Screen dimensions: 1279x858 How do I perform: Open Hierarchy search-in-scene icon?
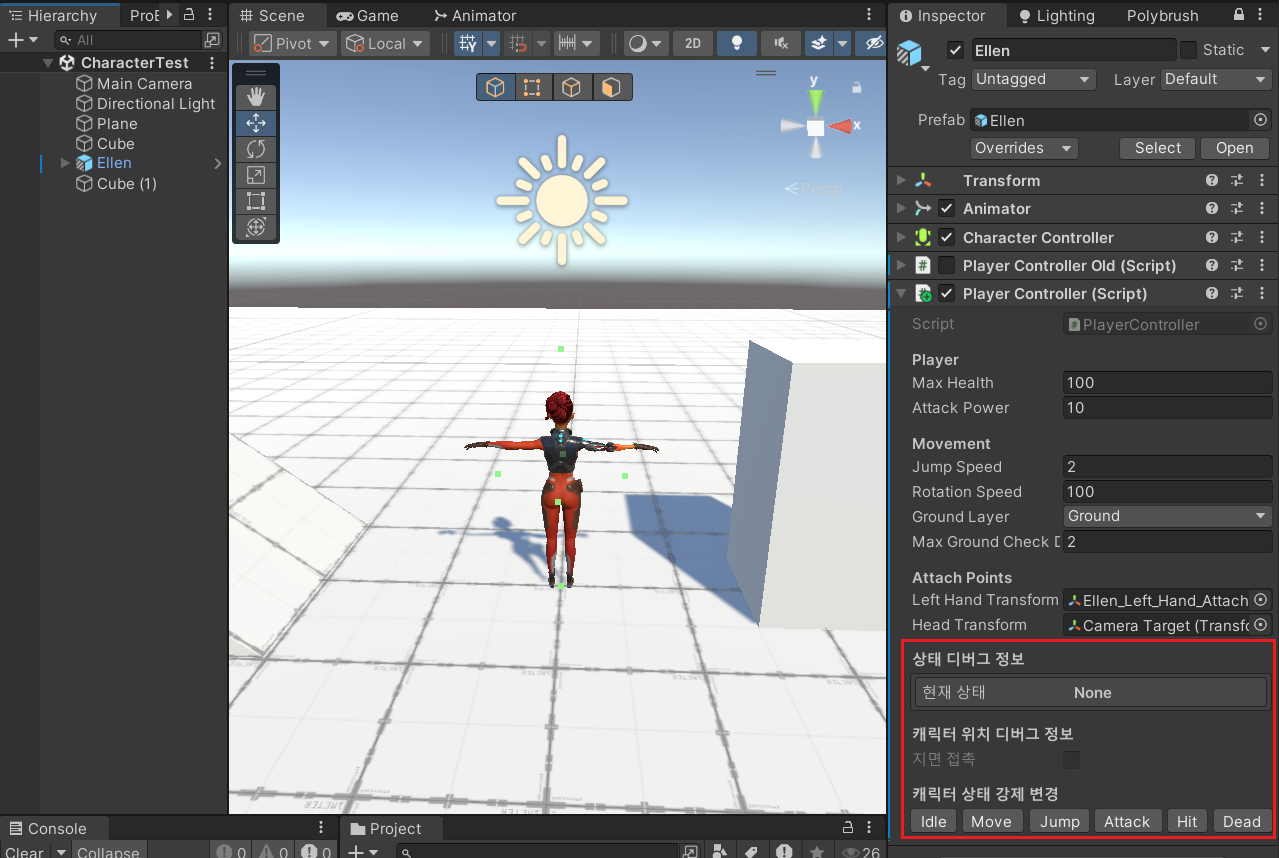coord(212,40)
